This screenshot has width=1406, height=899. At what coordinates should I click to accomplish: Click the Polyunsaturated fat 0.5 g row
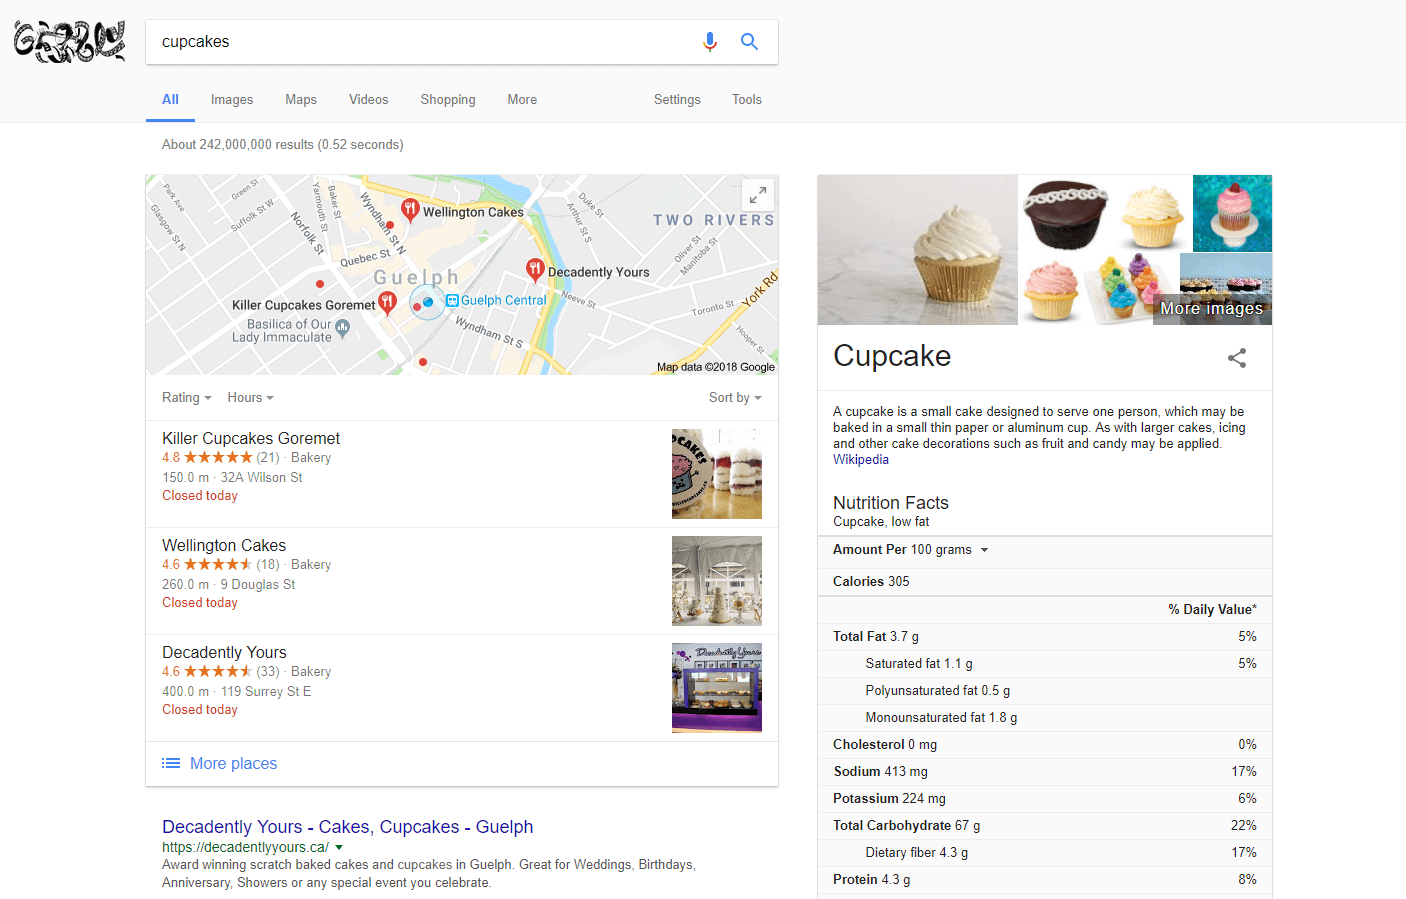[1045, 690]
